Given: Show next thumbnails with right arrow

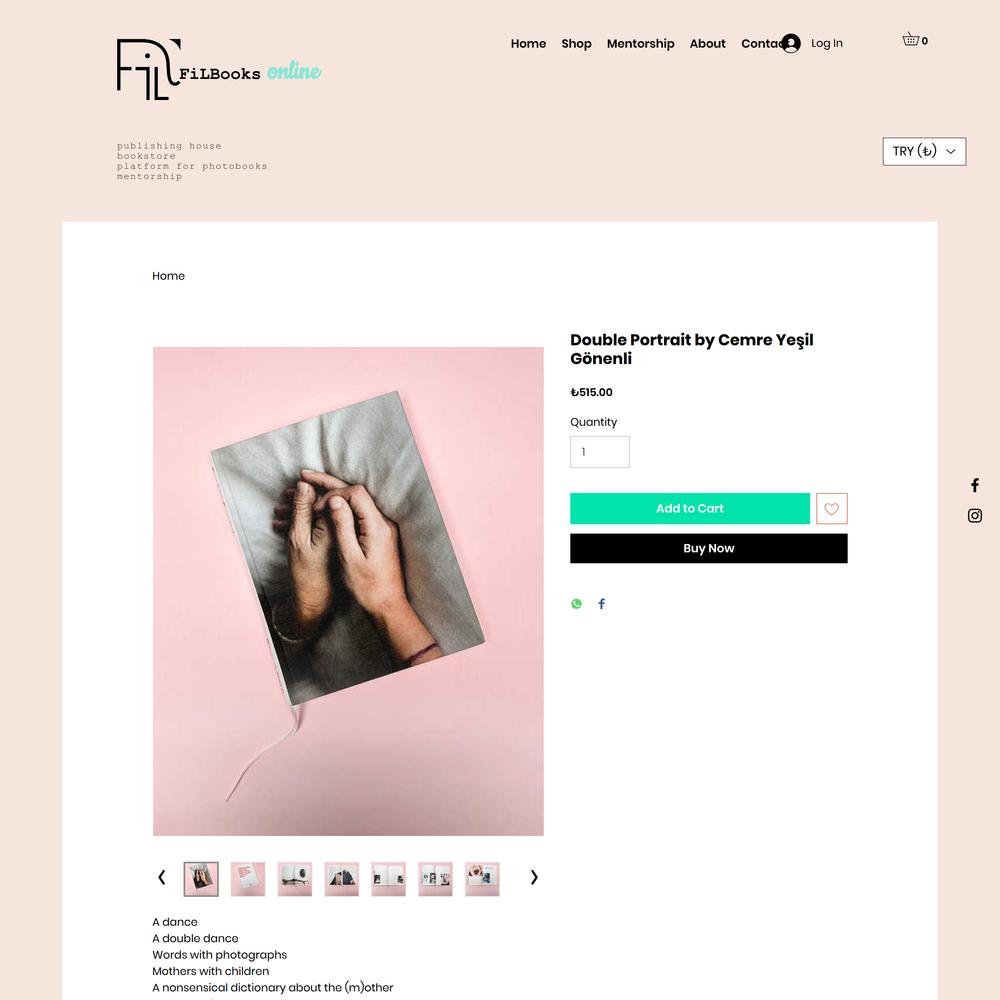Looking at the screenshot, I should click(534, 878).
